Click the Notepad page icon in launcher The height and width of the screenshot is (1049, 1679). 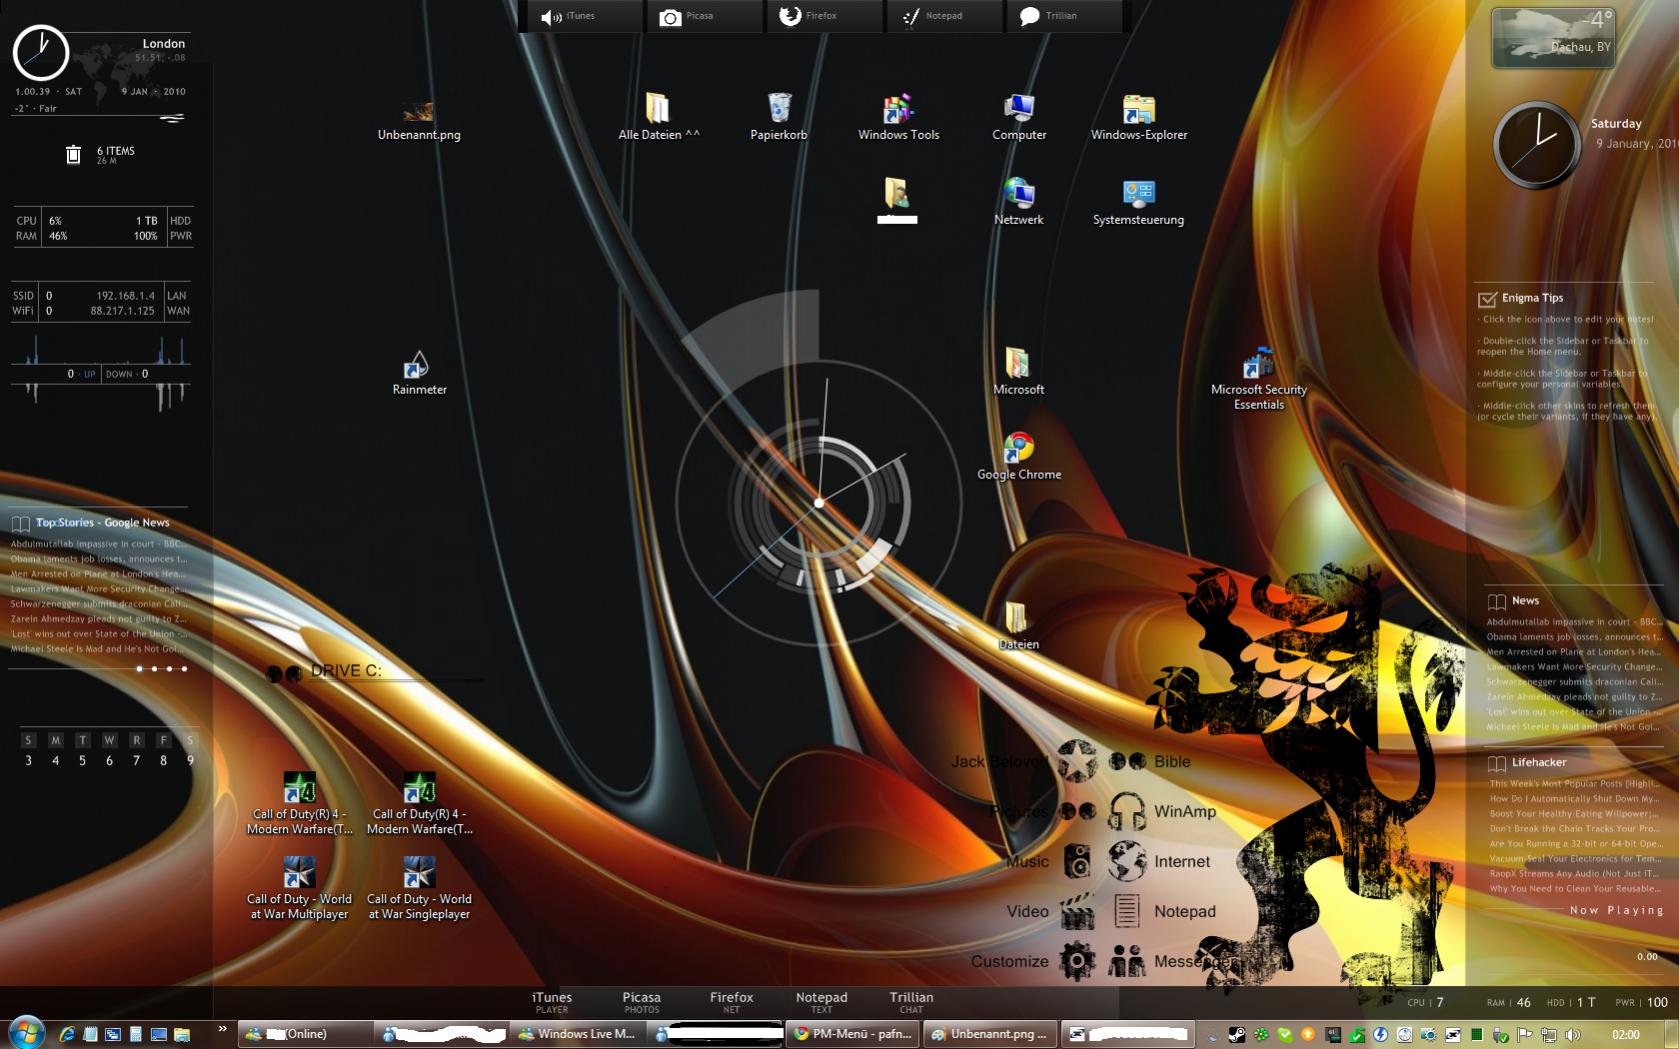click(1127, 911)
